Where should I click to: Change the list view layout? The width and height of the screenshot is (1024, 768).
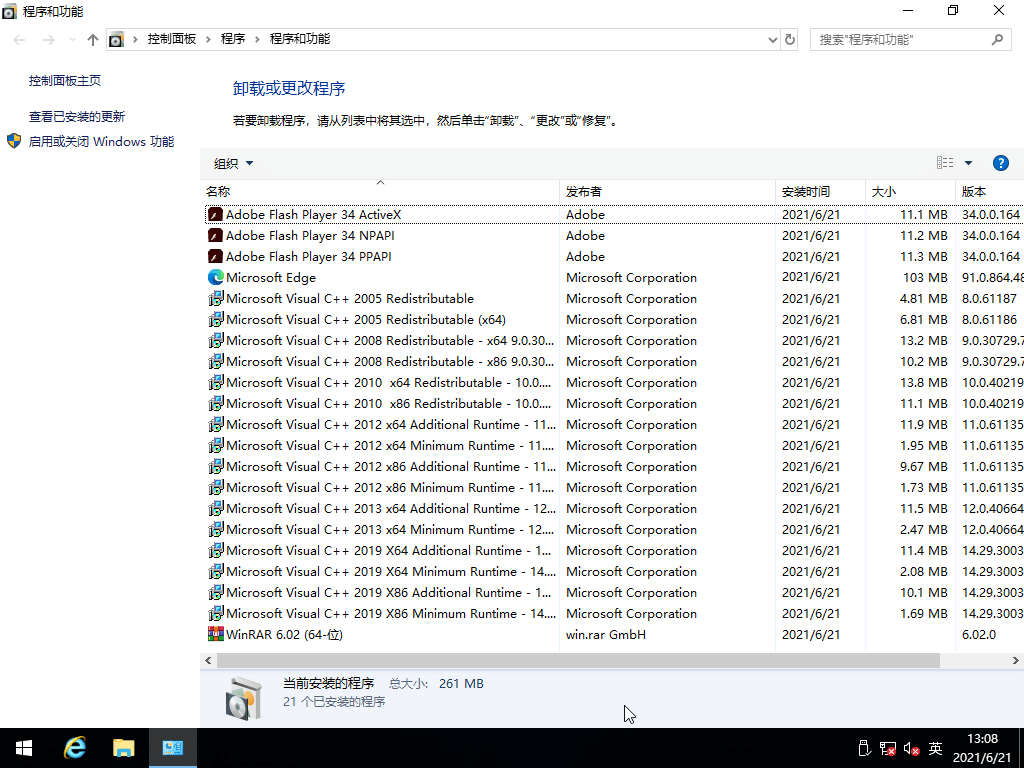click(x=944, y=162)
